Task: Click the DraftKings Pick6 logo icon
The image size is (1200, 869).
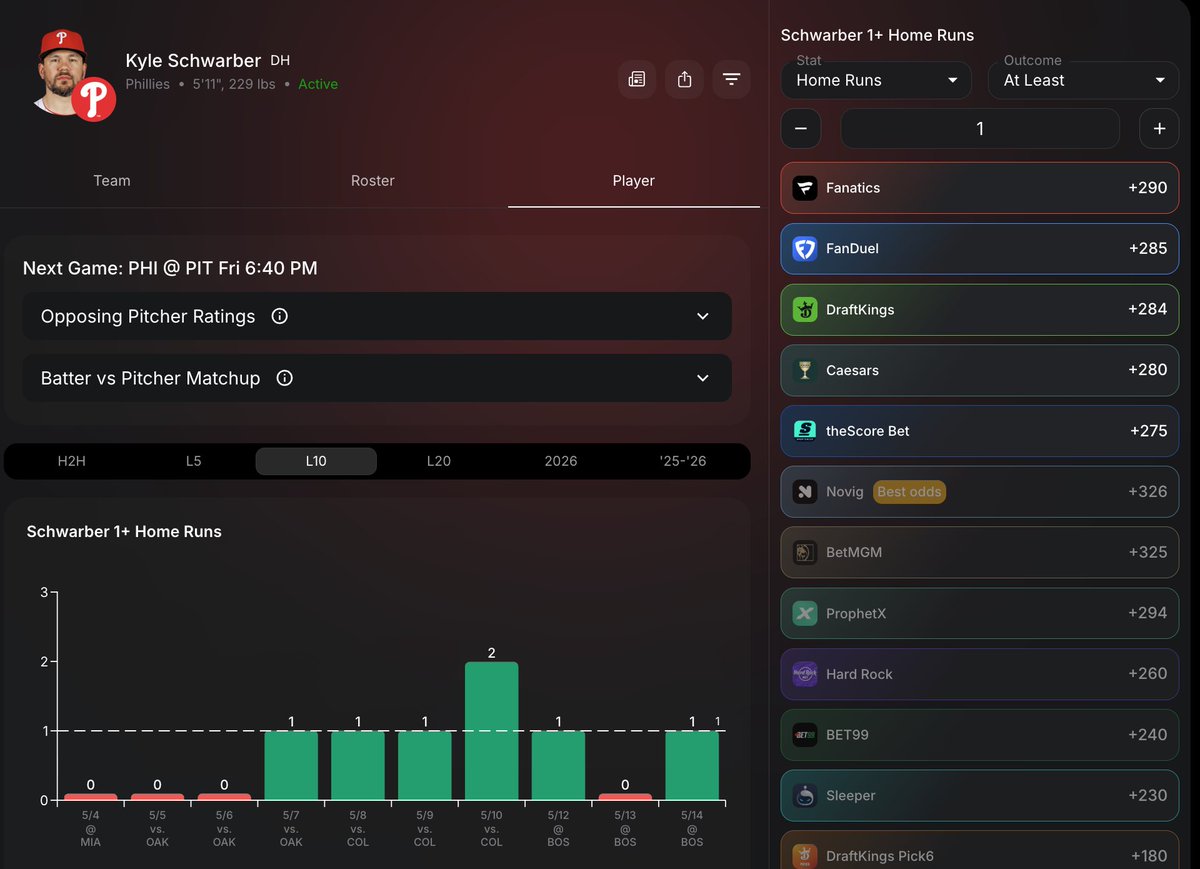Action: [x=805, y=856]
